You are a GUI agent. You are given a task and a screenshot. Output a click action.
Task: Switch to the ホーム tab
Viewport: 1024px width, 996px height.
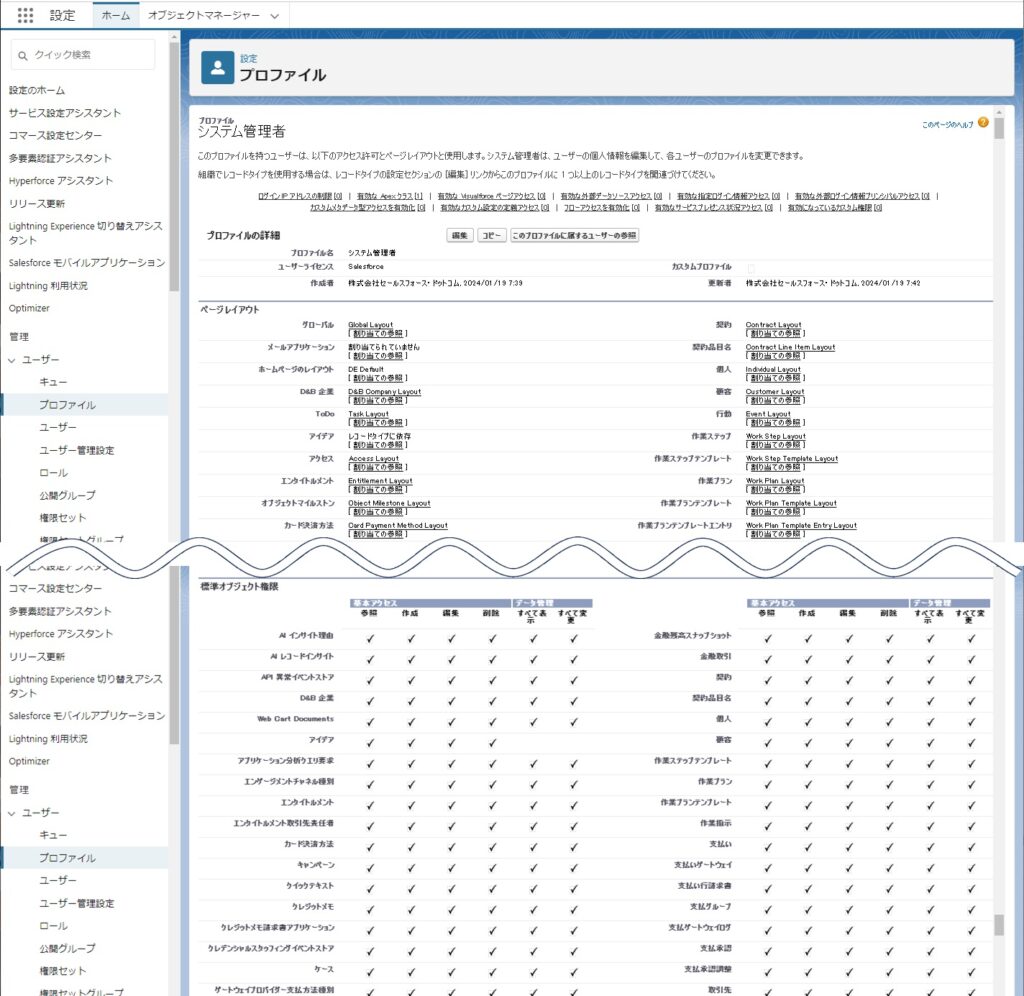click(116, 16)
